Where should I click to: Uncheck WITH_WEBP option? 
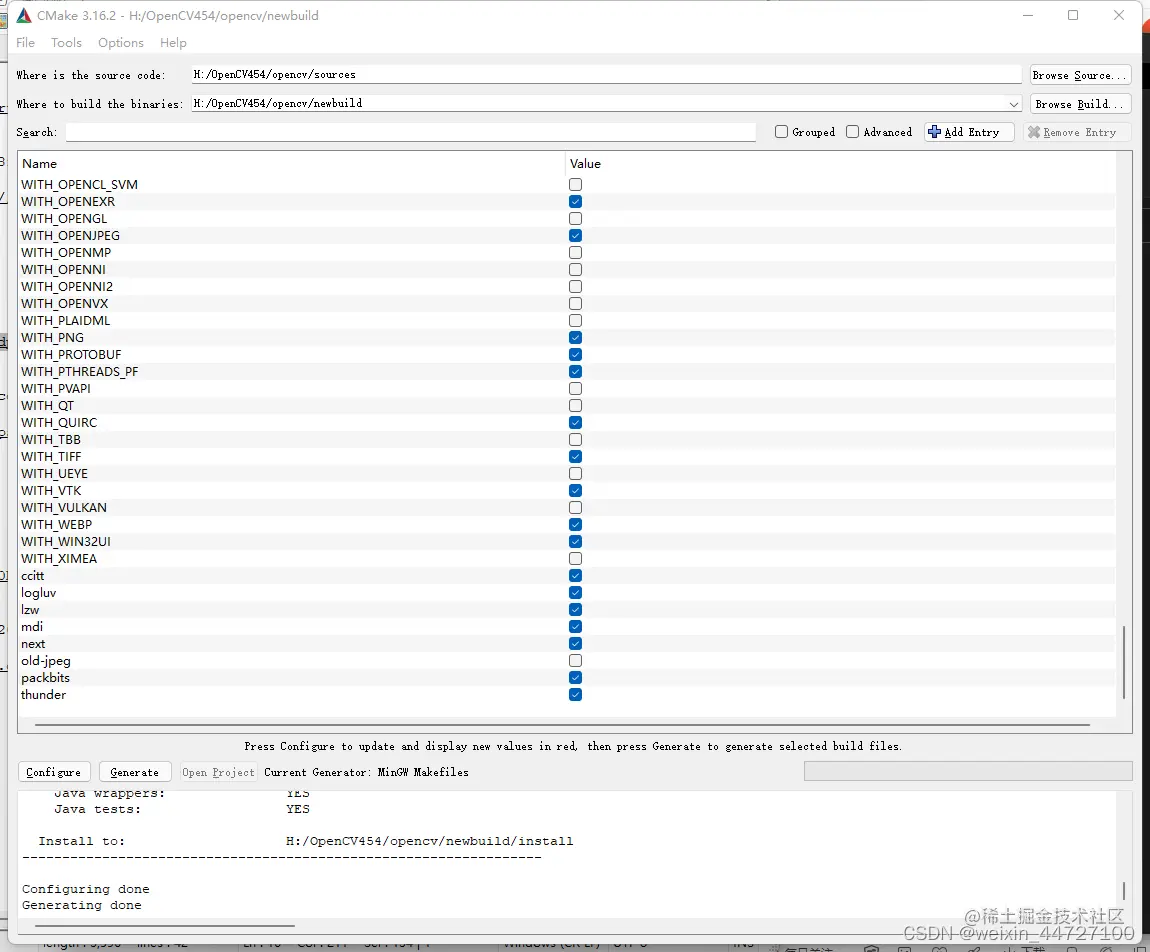[576, 524]
